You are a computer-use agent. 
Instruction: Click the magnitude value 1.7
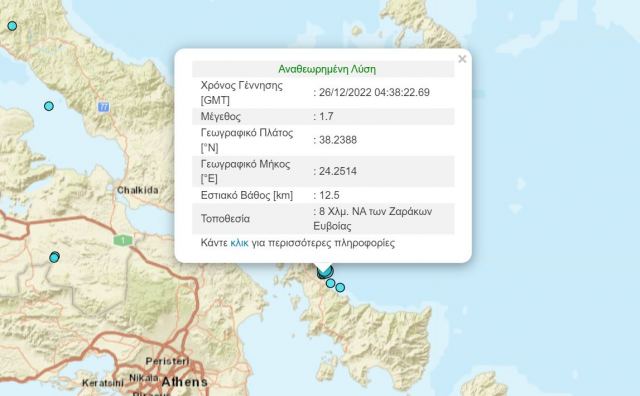326,116
